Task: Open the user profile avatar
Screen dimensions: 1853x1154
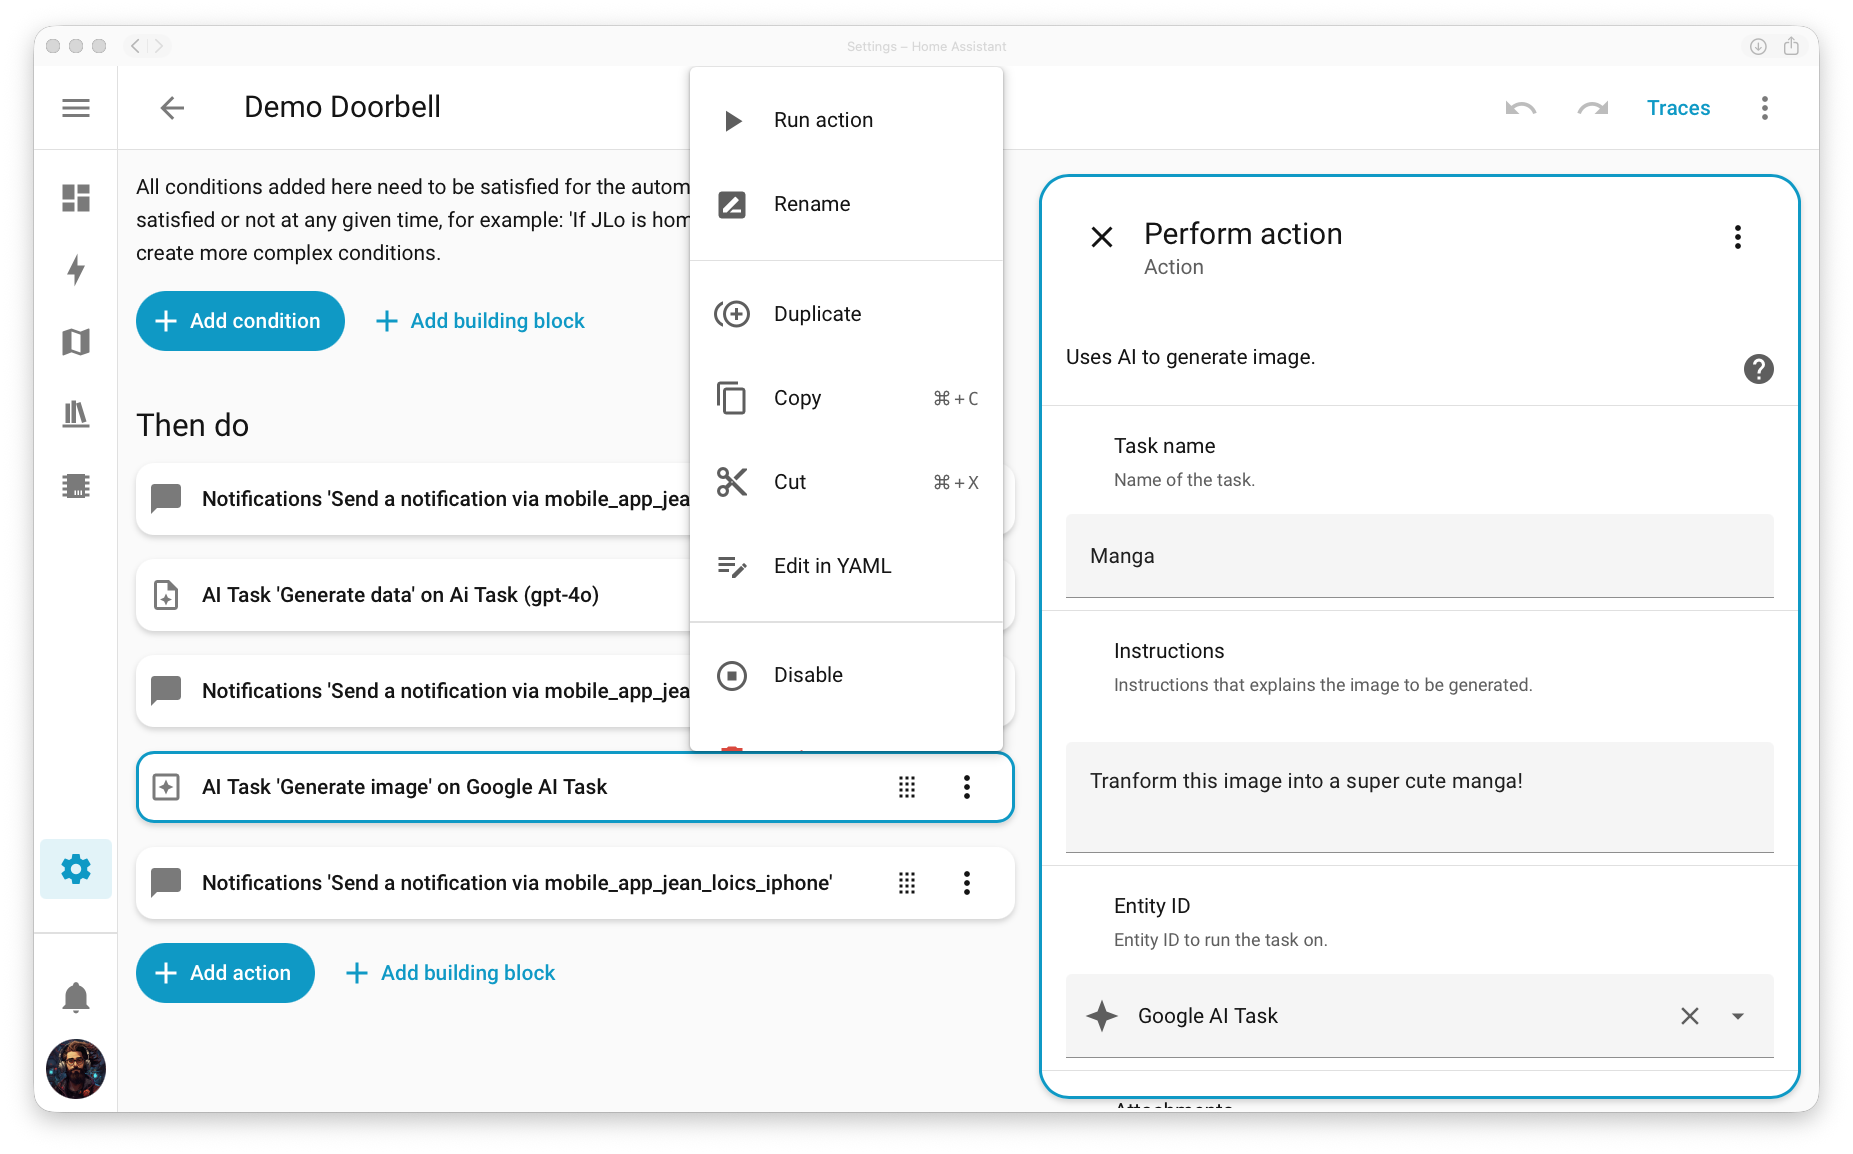Action: (x=76, y=1069)
